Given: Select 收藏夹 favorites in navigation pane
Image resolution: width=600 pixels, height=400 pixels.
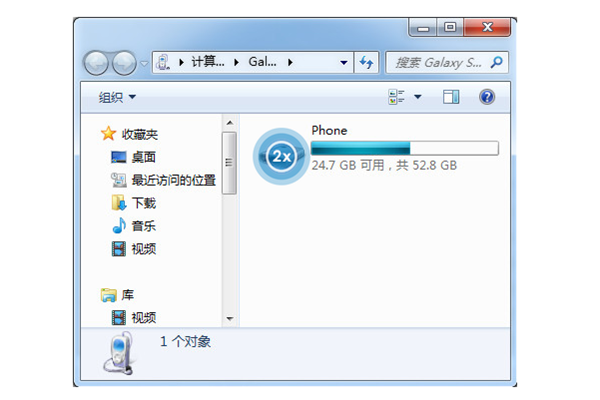Looking at the screenshot, I should pyautogui.click(x=140, y=134).
